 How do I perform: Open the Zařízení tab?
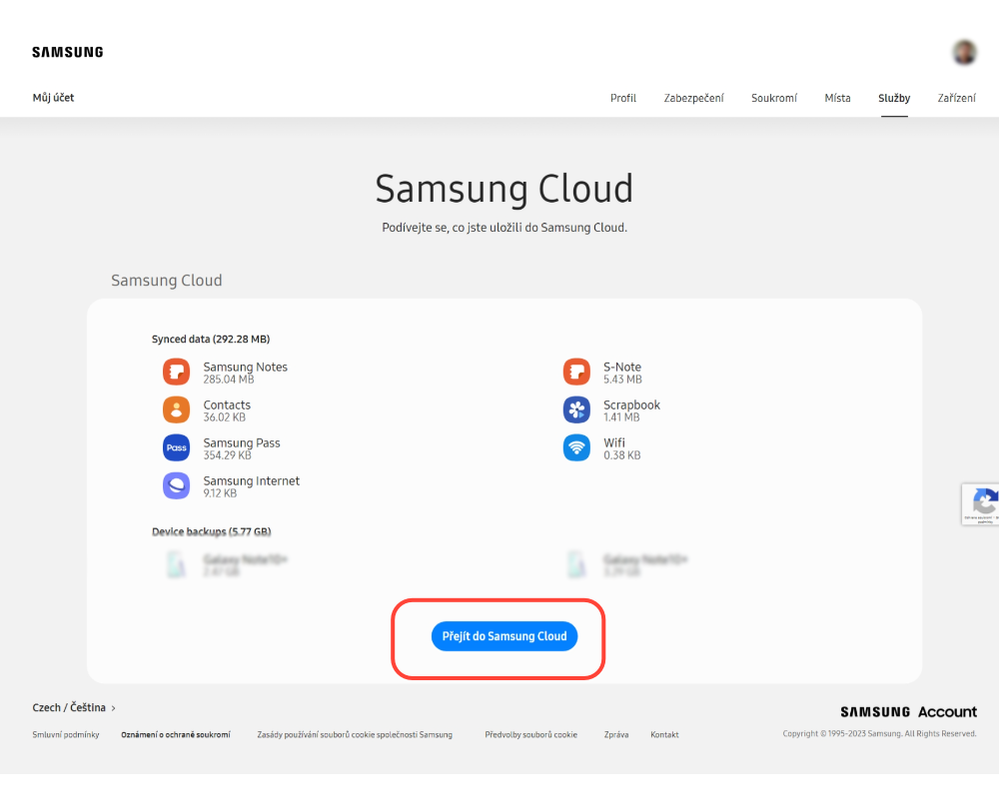click(x=956, y=98)
